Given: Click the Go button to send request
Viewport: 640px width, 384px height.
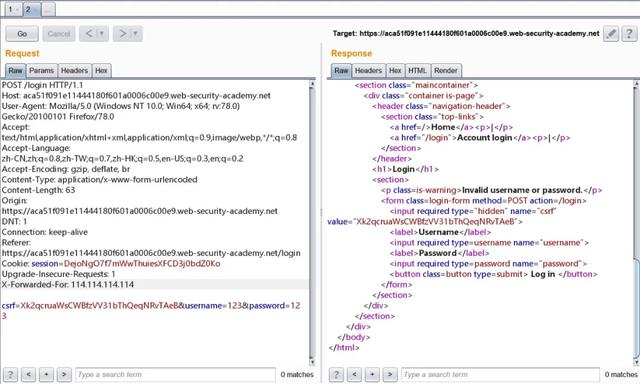Looking at the screenshot, I should tap(22, 34).
